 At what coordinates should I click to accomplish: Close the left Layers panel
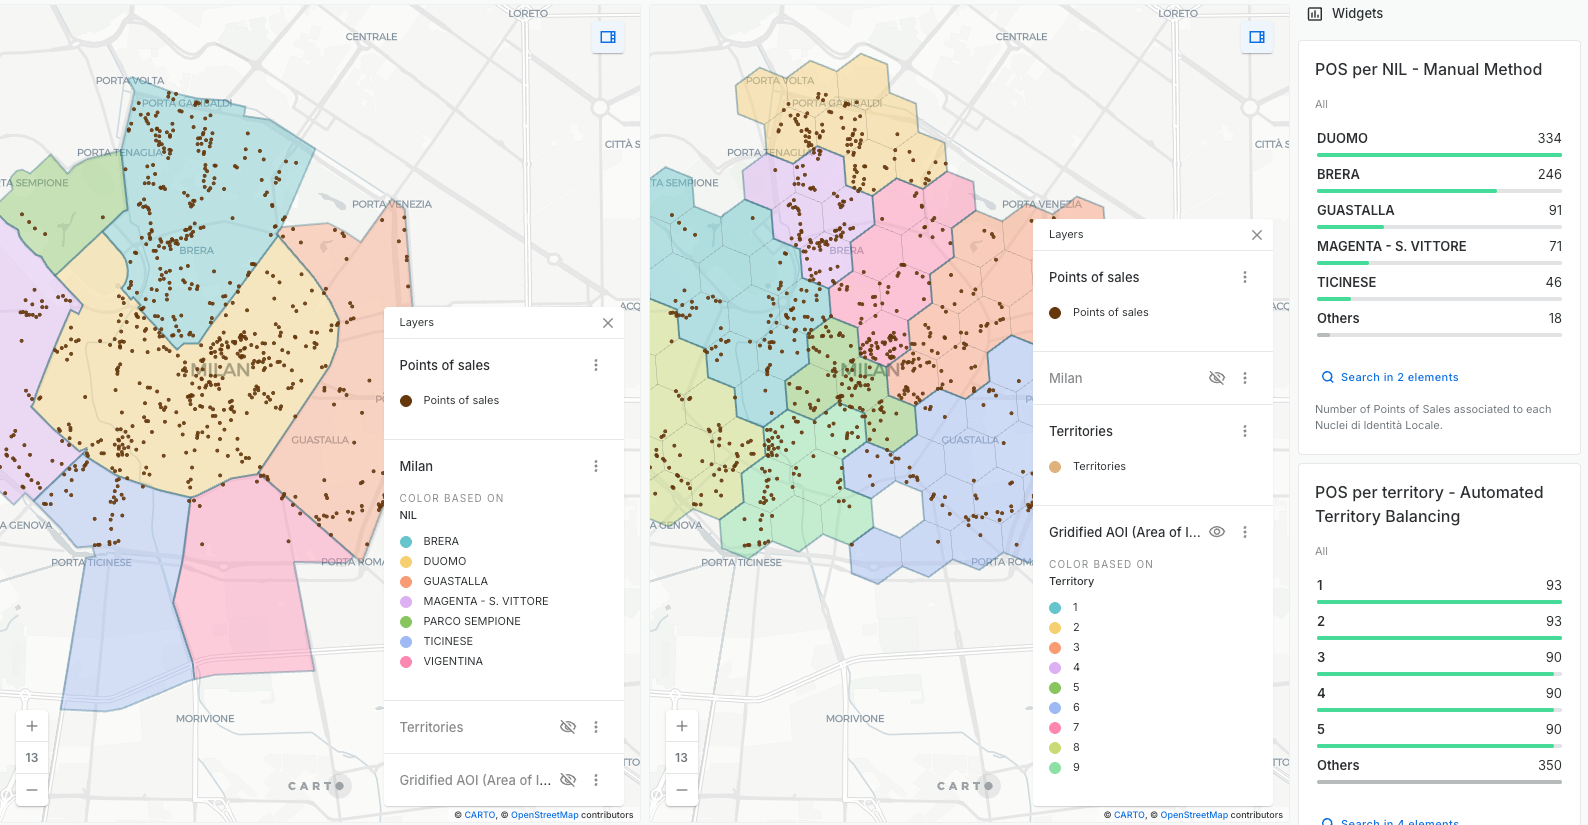[x=608, y=323]
